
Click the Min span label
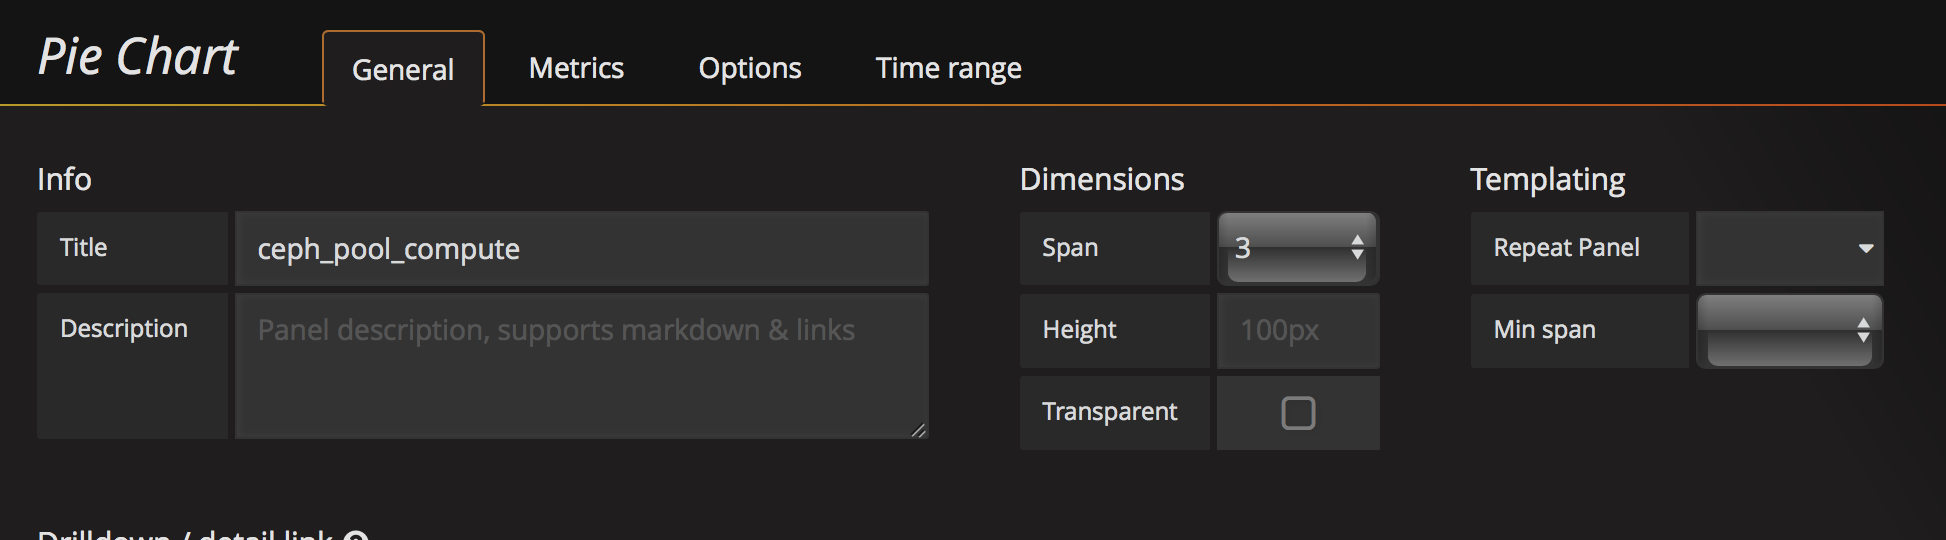1544,330
